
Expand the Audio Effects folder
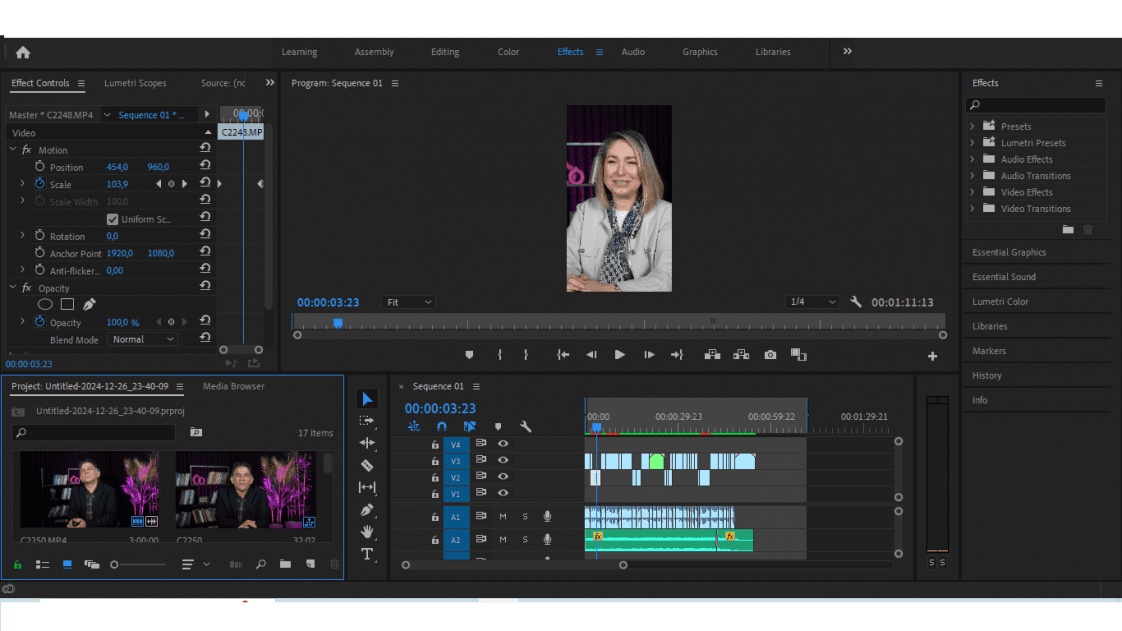click(x=972, y=160)
